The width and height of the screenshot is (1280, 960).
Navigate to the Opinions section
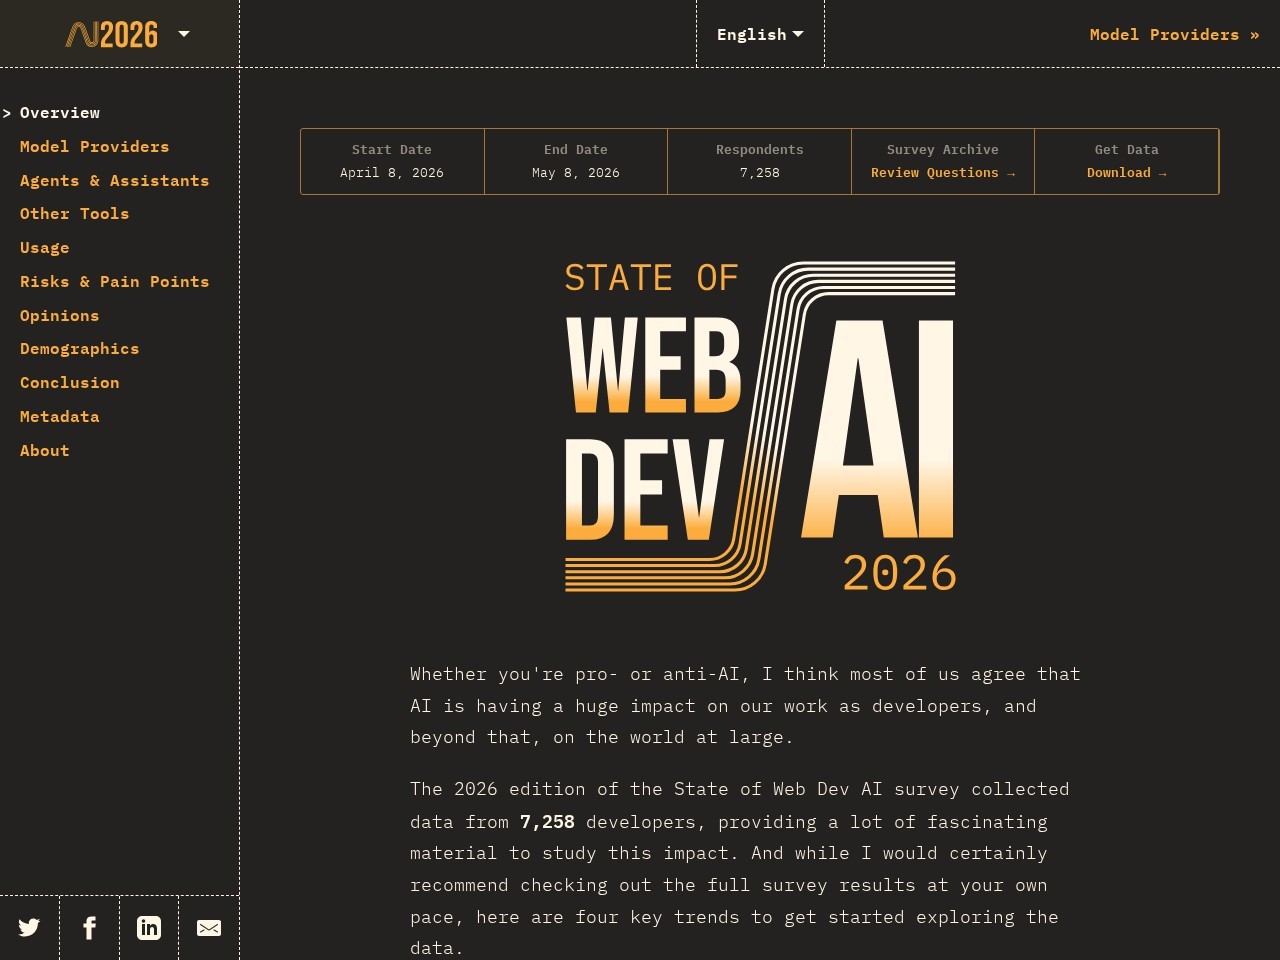(x=59, y=315)
